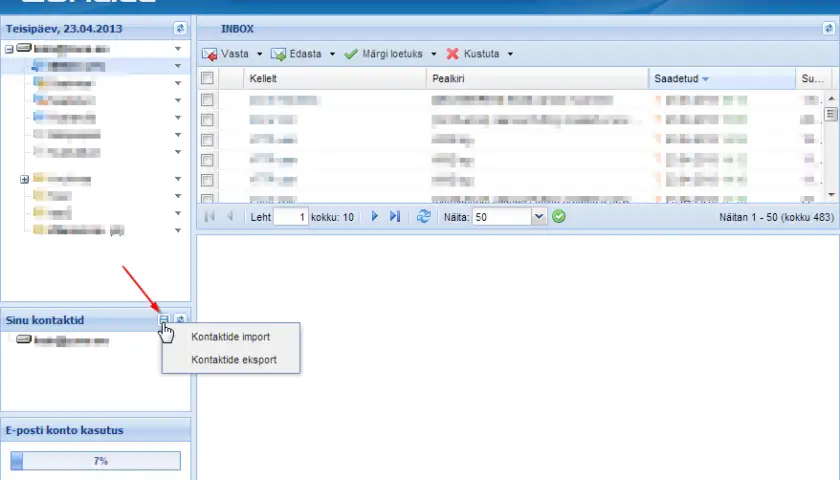
Task: Open the Edasta dropdown arrow
Action: point(332,54)
